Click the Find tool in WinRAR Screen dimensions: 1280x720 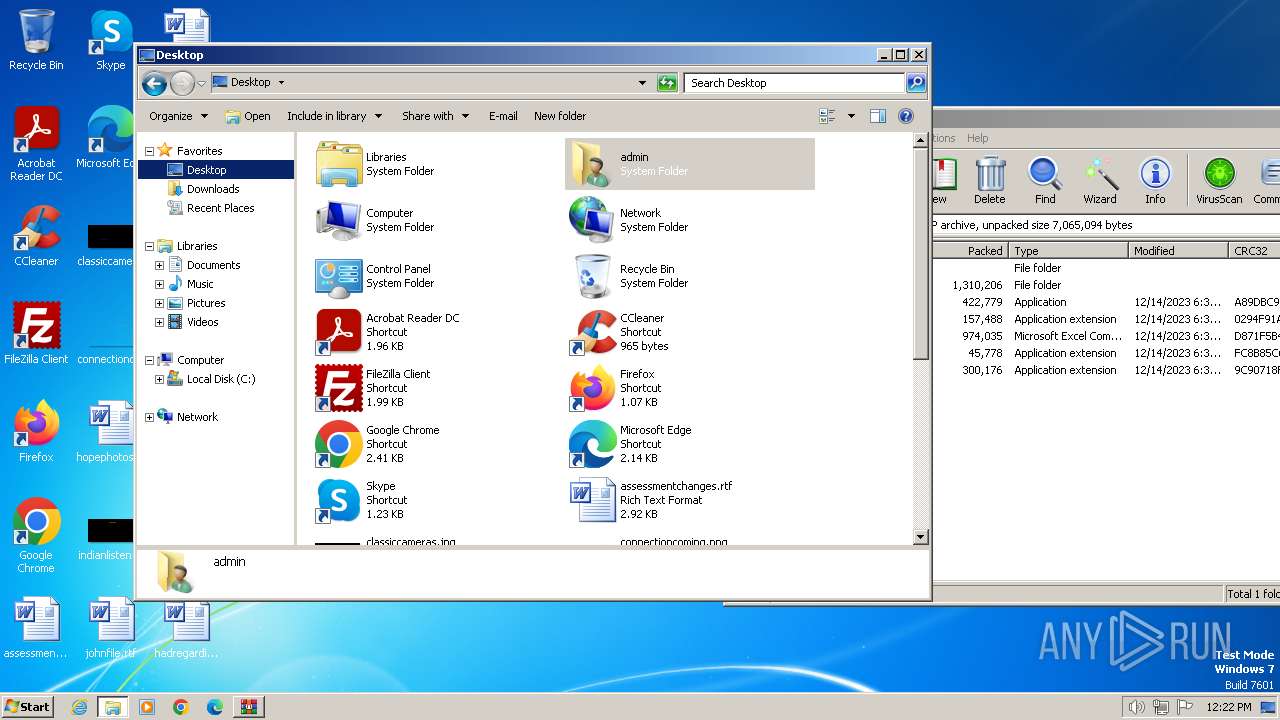click(1045, 181)
